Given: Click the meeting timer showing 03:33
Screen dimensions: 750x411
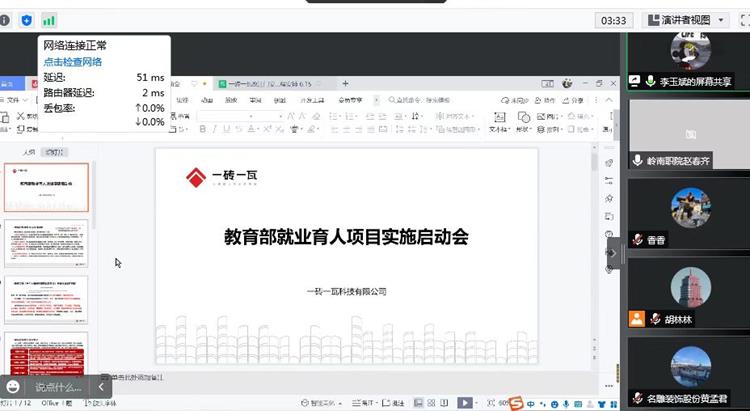Looking at the screenshot, I should pos(612,20).
